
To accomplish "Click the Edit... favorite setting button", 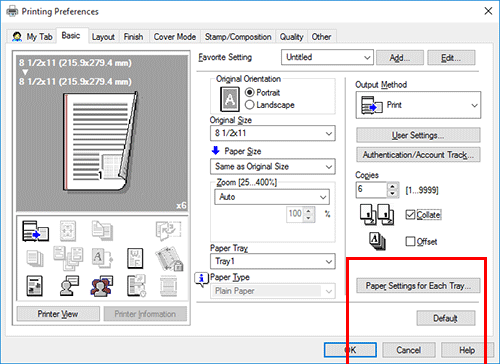I will [x=451, y=58].
